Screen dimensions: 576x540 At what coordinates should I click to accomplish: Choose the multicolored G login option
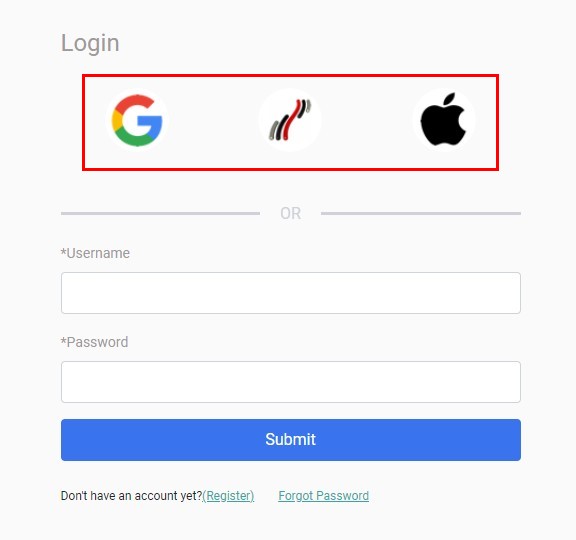coord(137,120)
